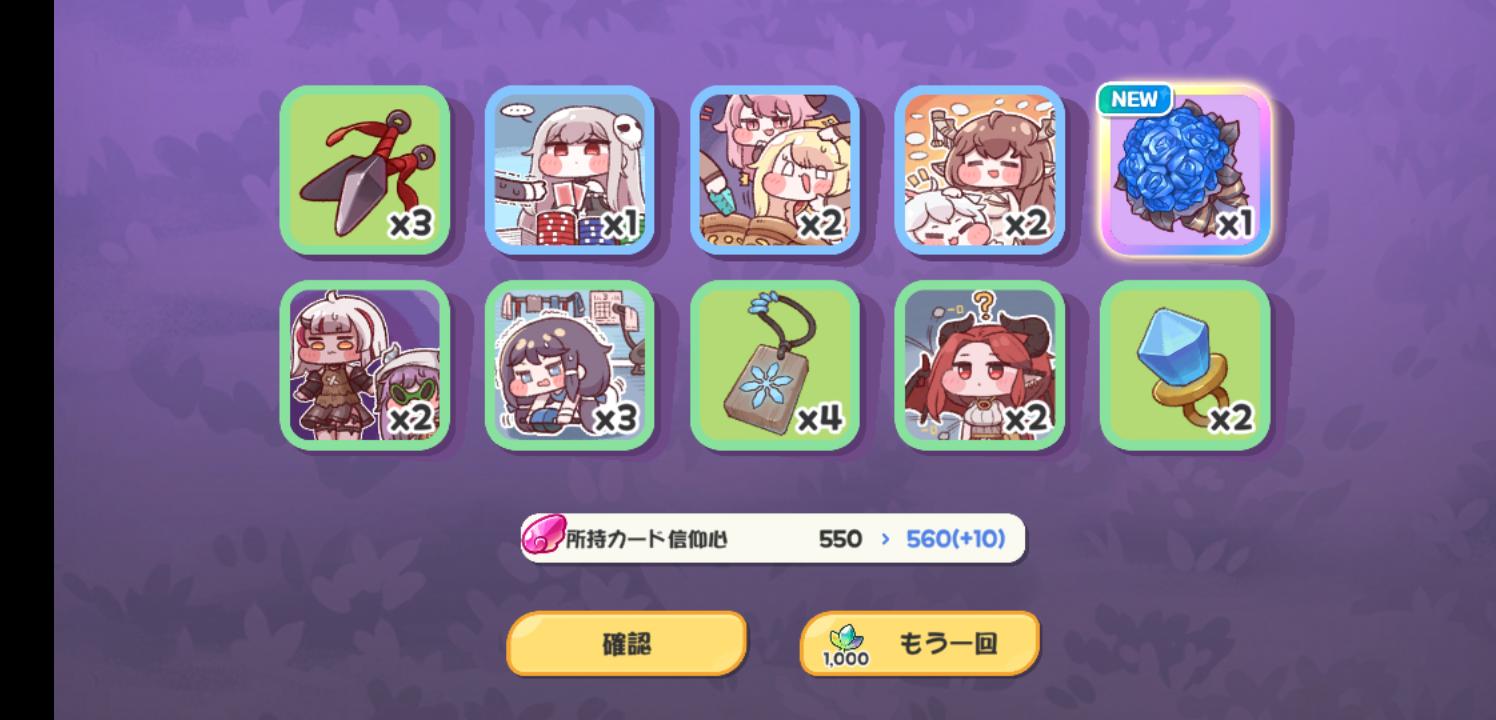1496x720 pixels.
Task: Tap the x4 count on the pendant card
Action: coord(820,420)
